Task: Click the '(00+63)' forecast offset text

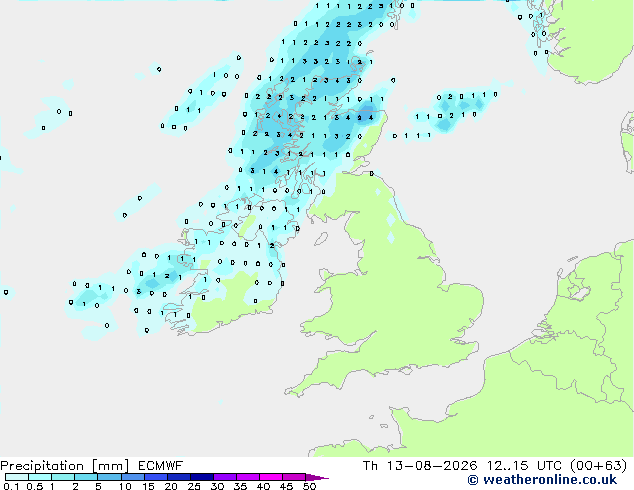Action: pos(599,466)
